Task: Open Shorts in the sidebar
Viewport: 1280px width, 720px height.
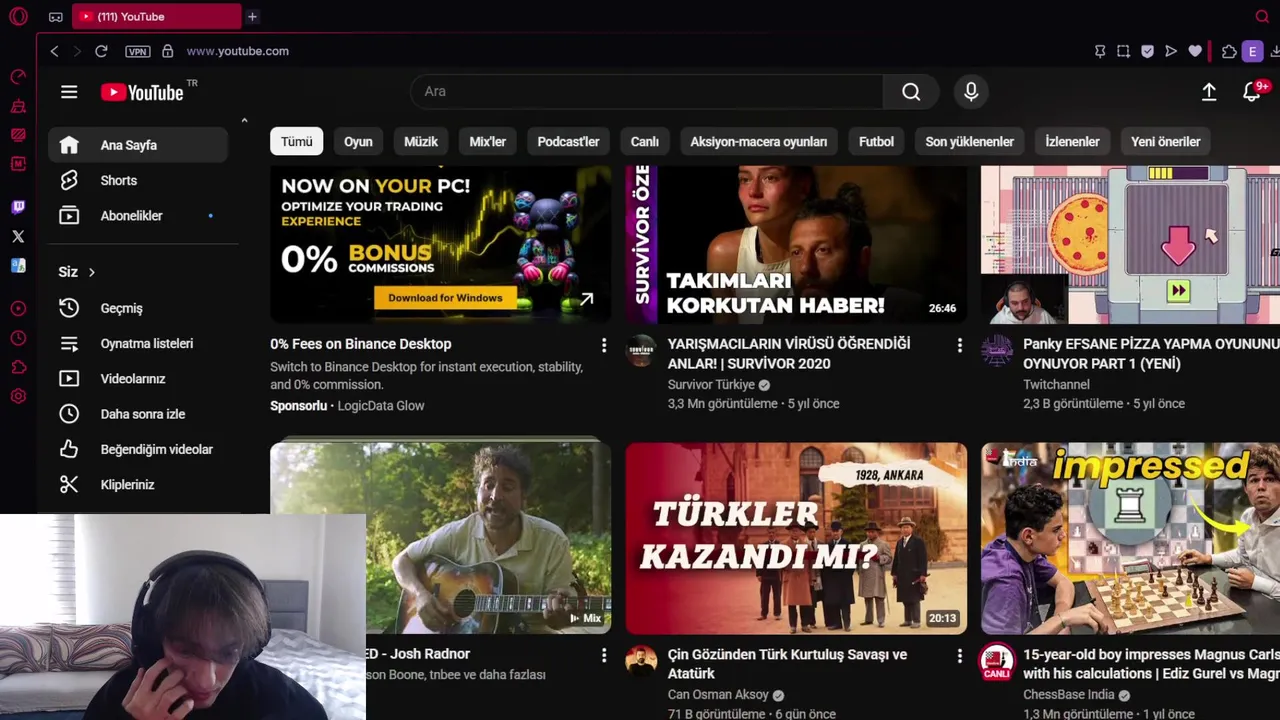Action: tap(138, 180)
